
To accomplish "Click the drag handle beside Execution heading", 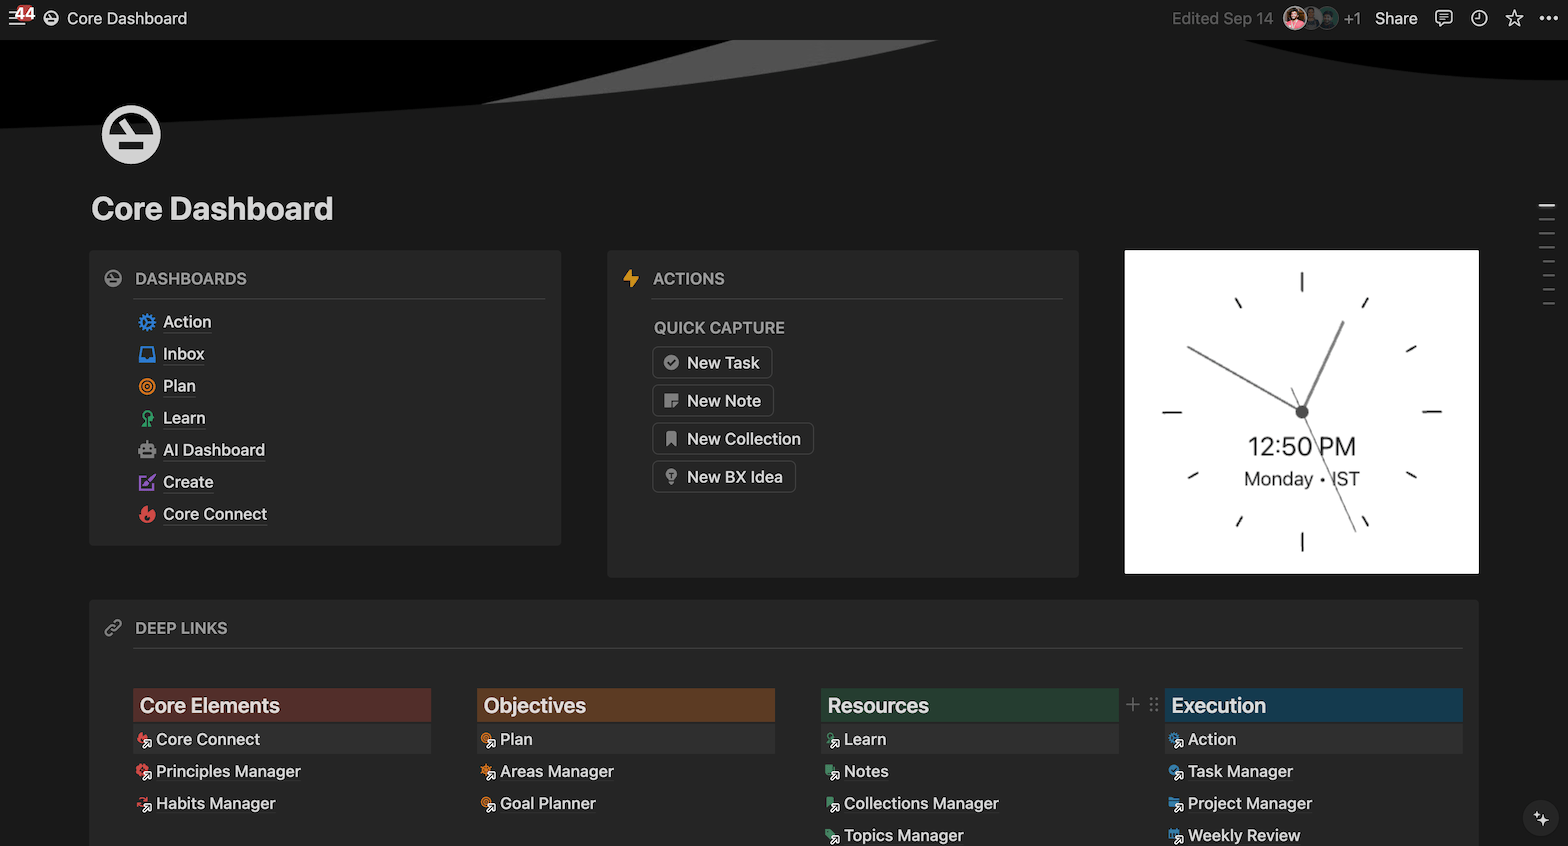I will pyautogui.click(x=1153, y=705).
